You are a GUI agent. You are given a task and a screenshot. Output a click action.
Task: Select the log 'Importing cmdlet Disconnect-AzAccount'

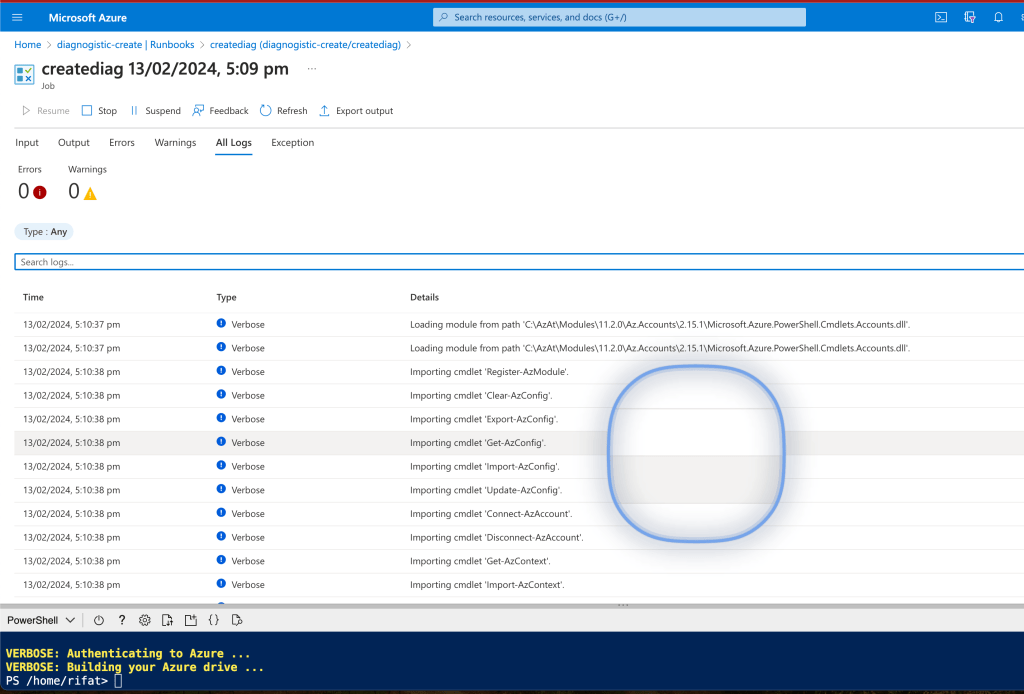tap(519, 537)
